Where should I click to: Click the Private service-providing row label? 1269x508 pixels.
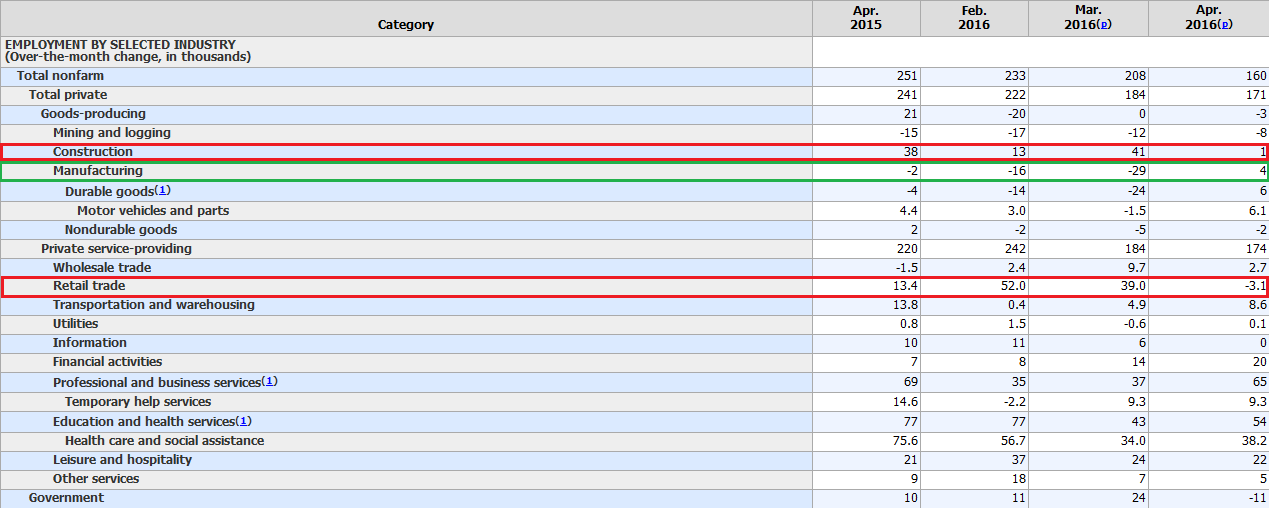pyautogui.click(x=116, y=248)
